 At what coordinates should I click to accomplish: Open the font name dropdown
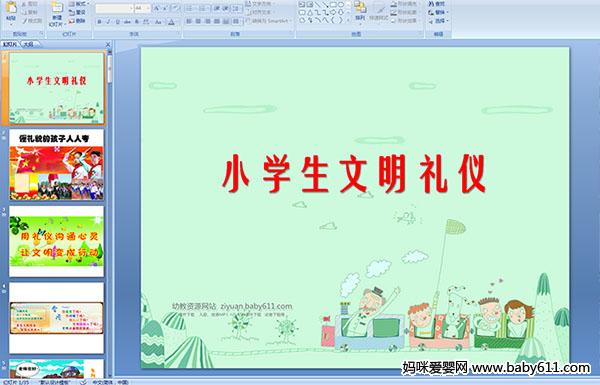point(131,8)
